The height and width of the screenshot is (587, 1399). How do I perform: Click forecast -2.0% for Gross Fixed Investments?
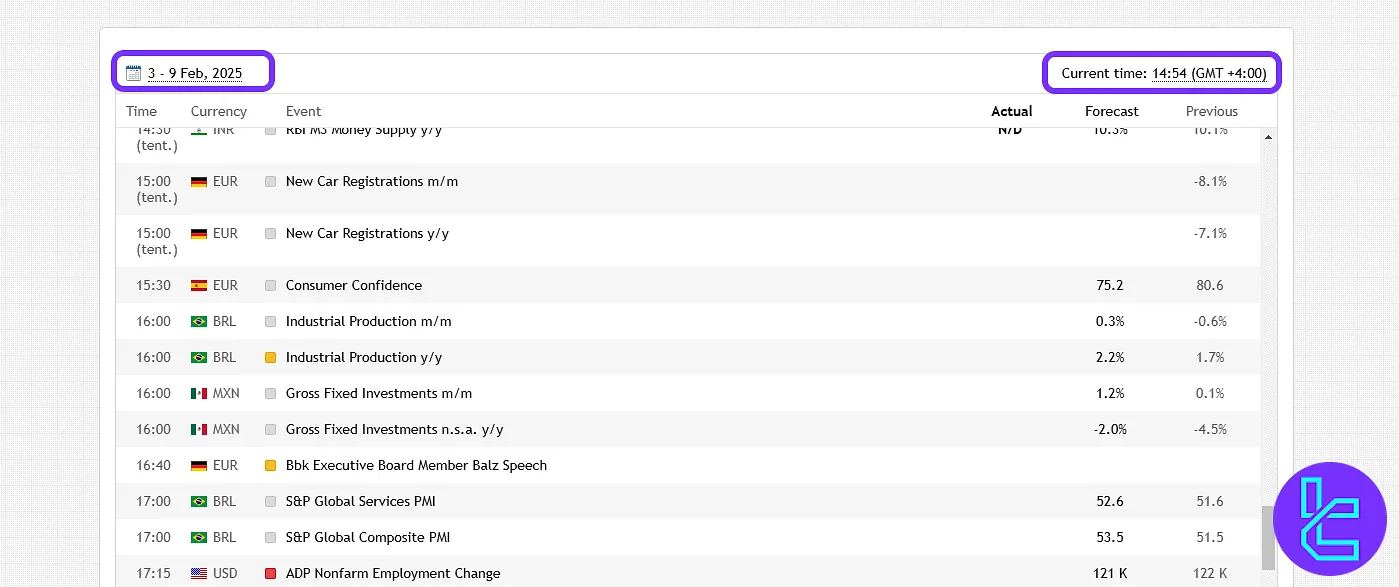pos(1110,429)
